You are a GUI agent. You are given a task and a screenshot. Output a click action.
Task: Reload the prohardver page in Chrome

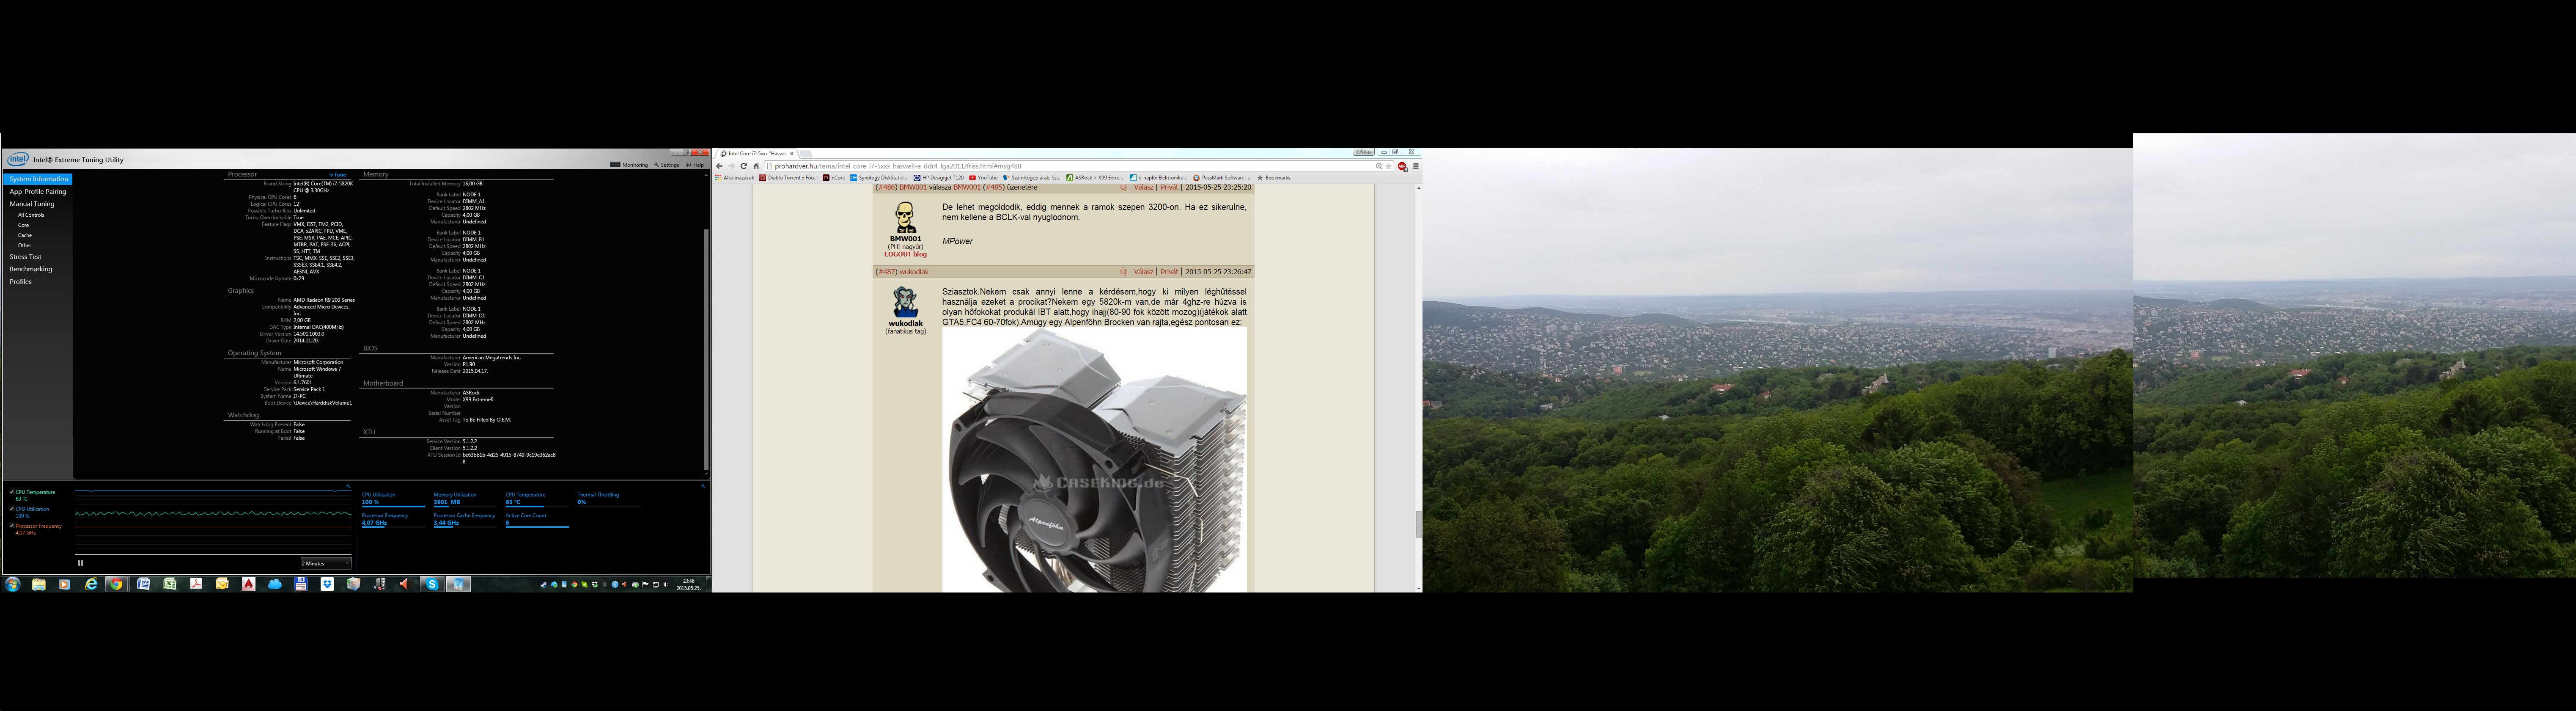(x=744, y=166)
